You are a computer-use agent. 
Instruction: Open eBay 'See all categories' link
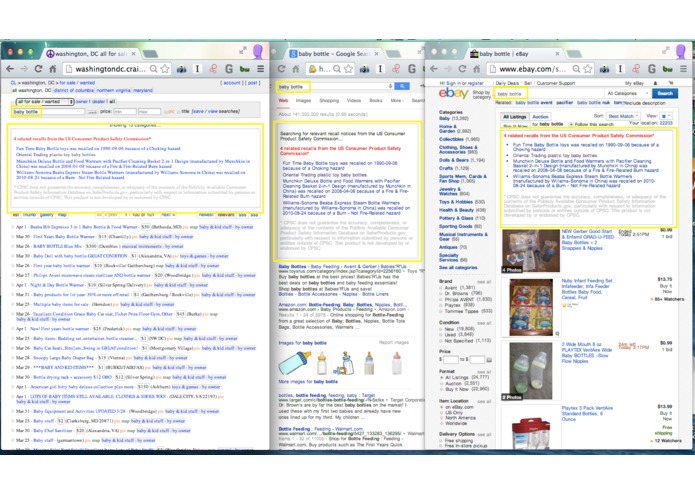click(x=458, y=268)
